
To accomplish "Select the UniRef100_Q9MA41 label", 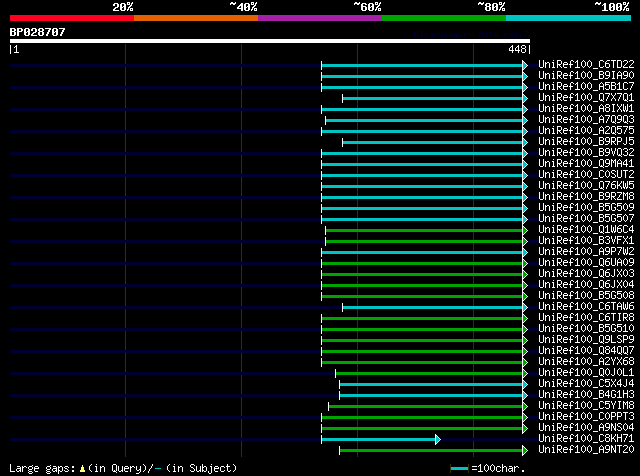I will (586, 164).
